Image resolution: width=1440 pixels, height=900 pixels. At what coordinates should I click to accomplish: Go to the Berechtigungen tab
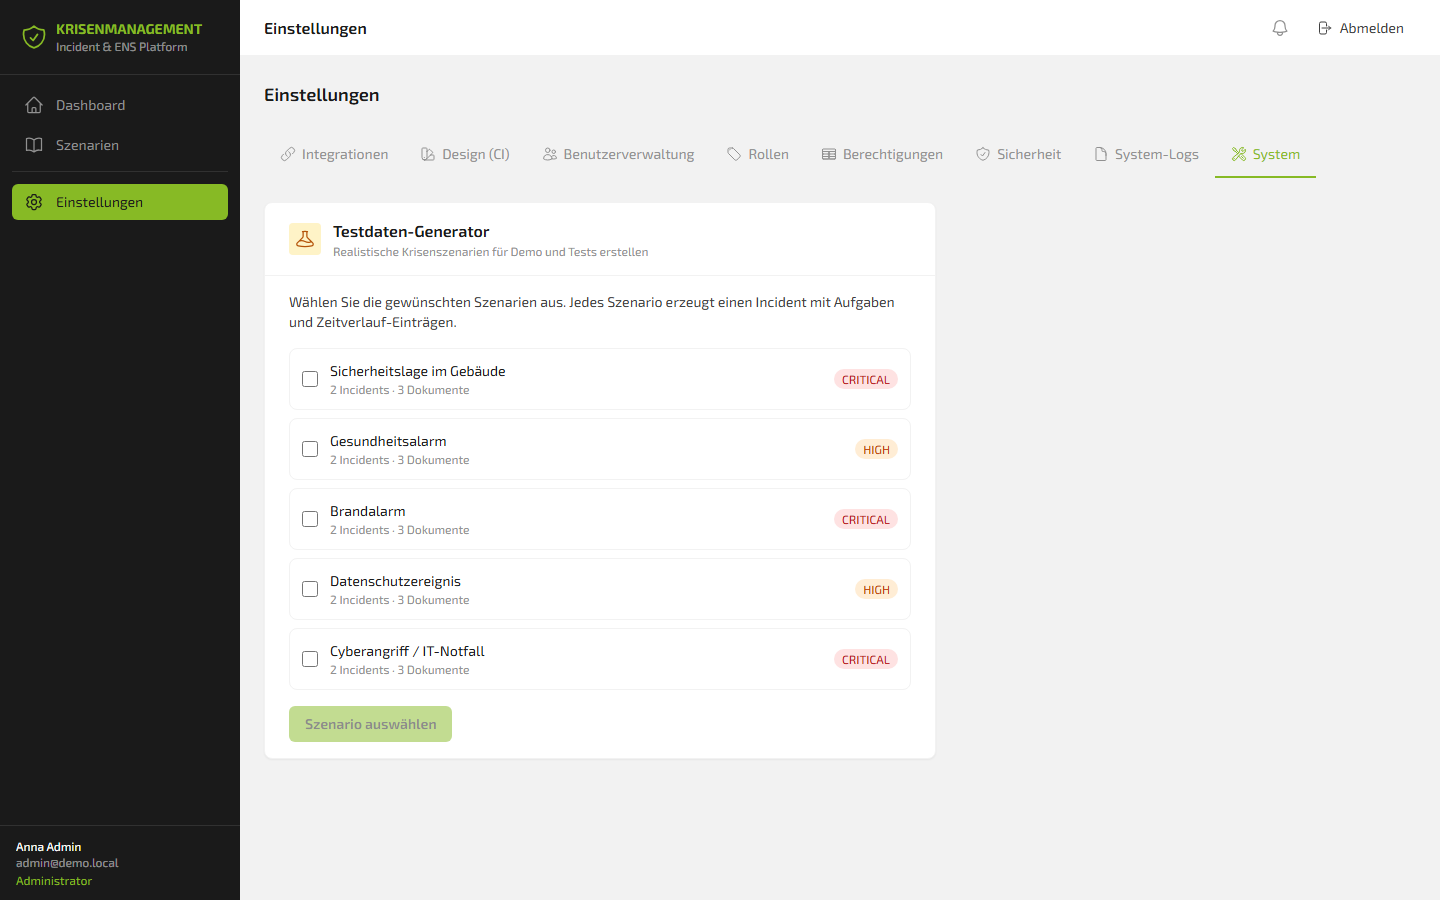(882, 154)
